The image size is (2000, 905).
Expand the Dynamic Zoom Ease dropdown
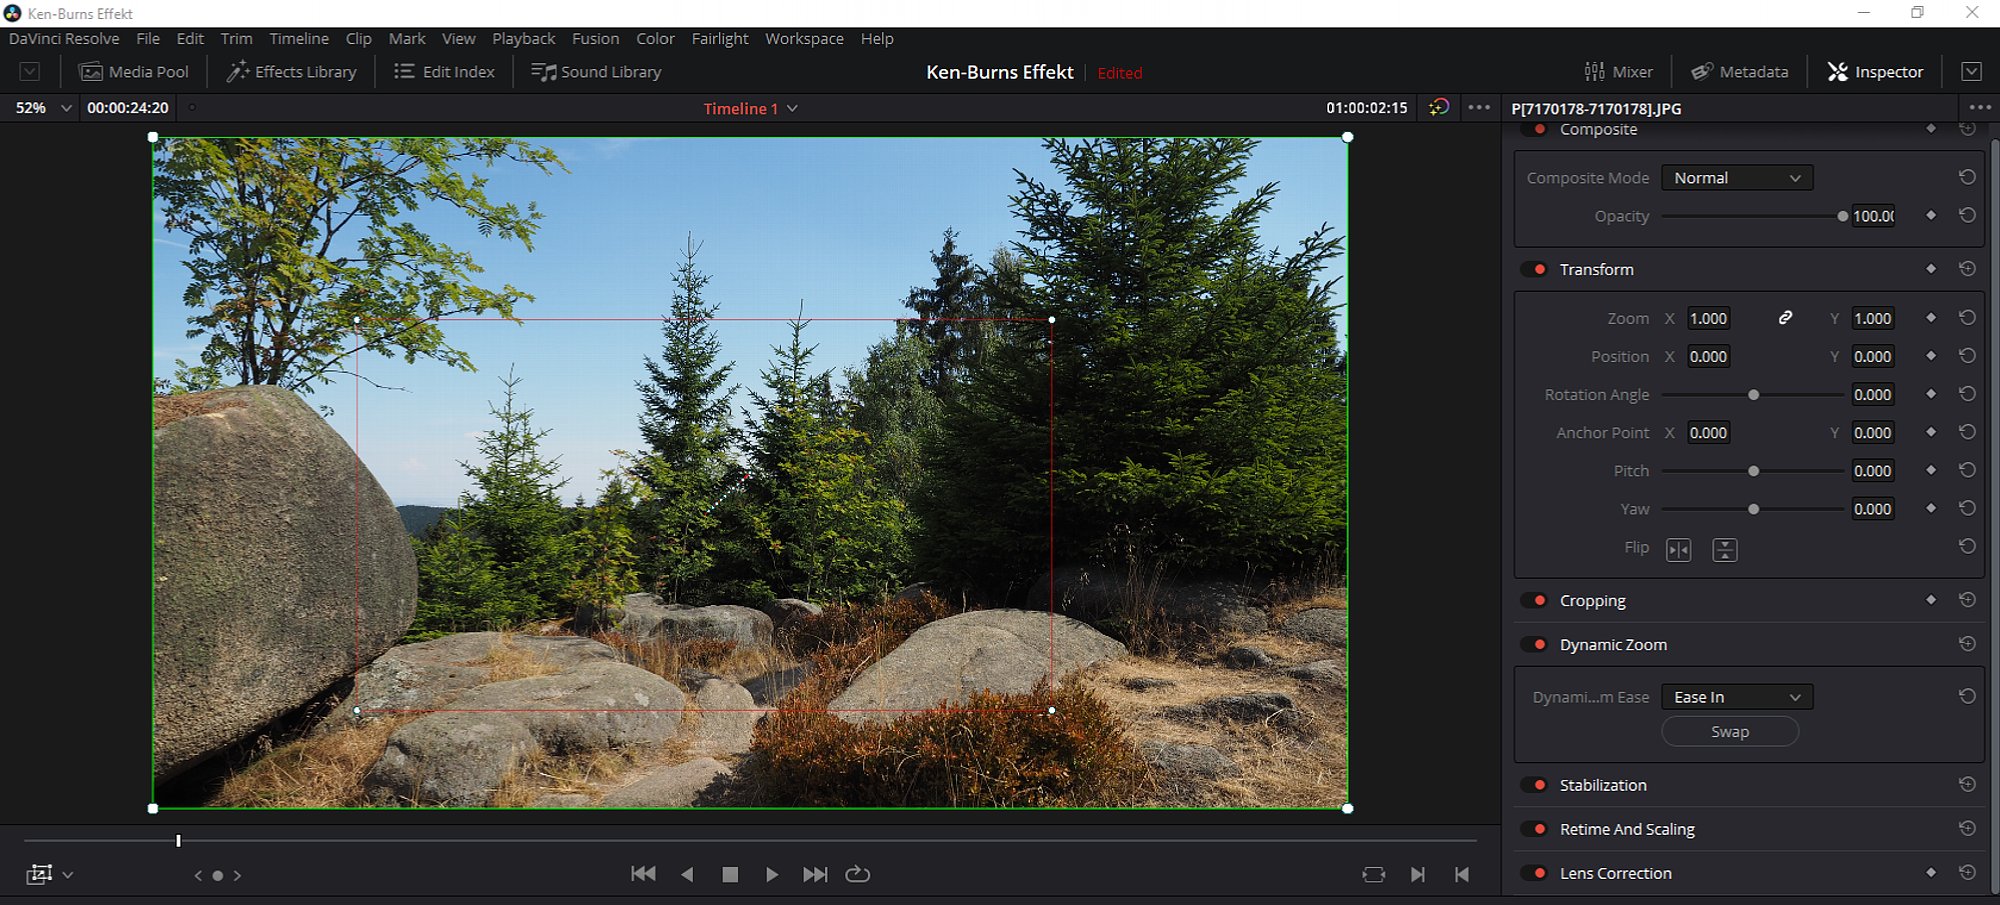(1736, 697)
